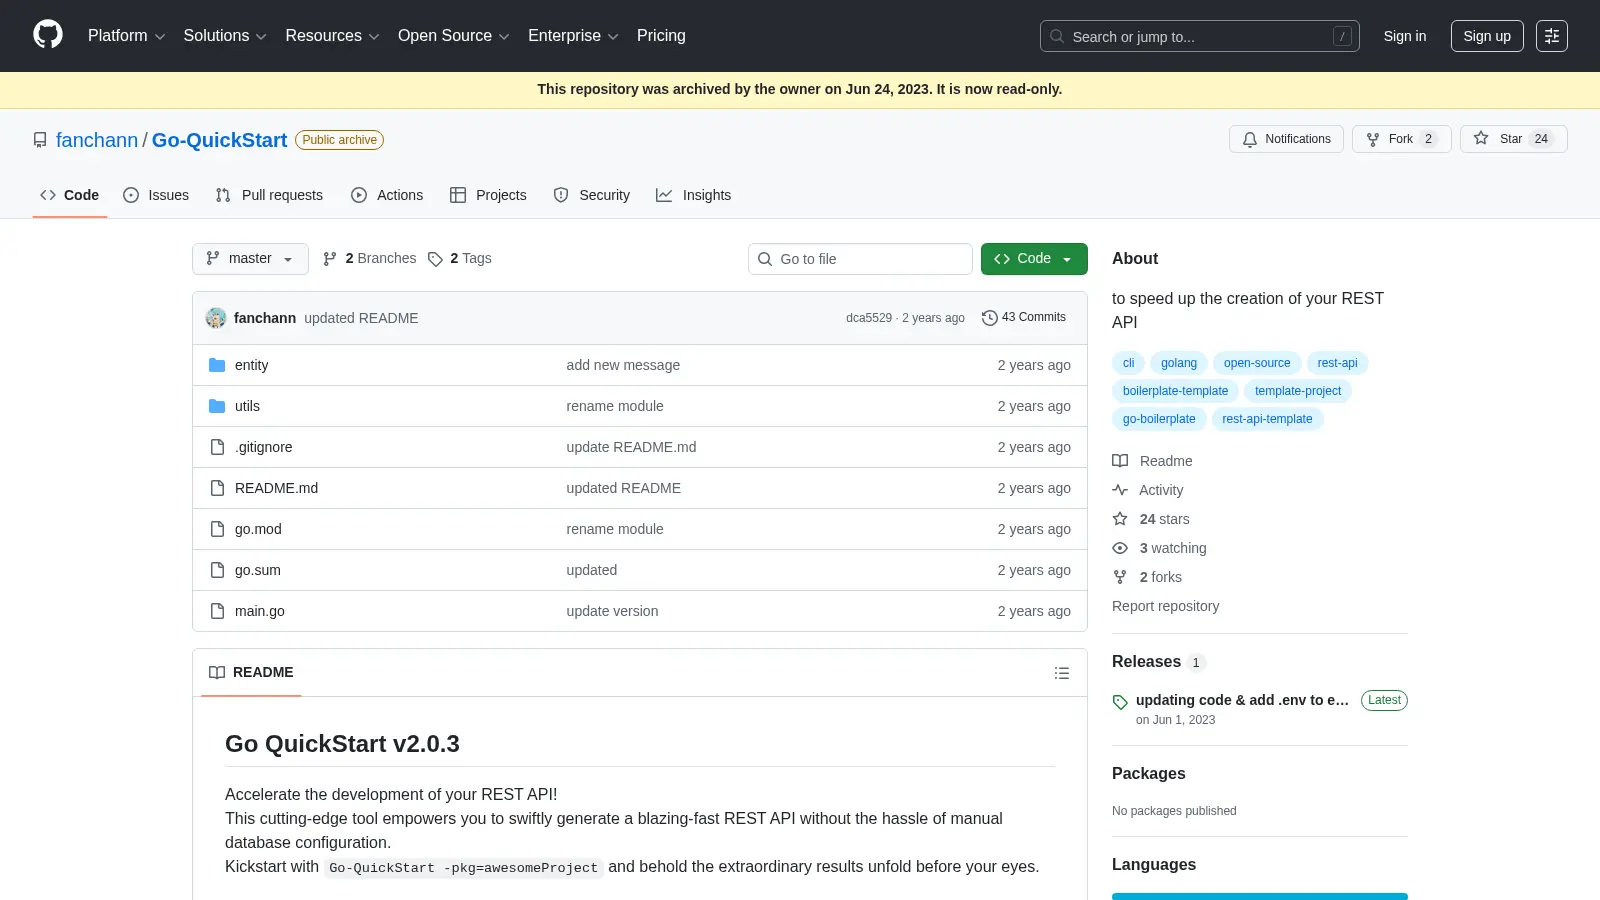Open the master branch selector
This screenshot has height=900, width=1600.
point(250,259)
